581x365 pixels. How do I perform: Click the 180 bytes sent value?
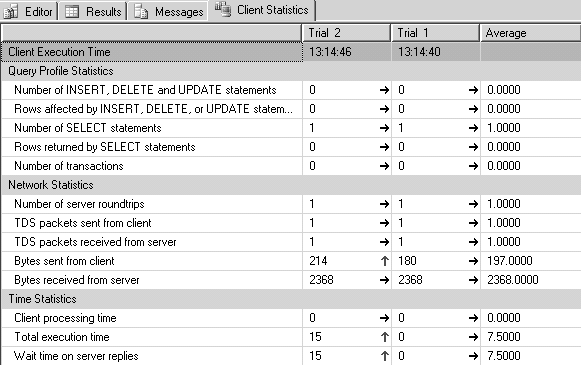pos(407,261)
